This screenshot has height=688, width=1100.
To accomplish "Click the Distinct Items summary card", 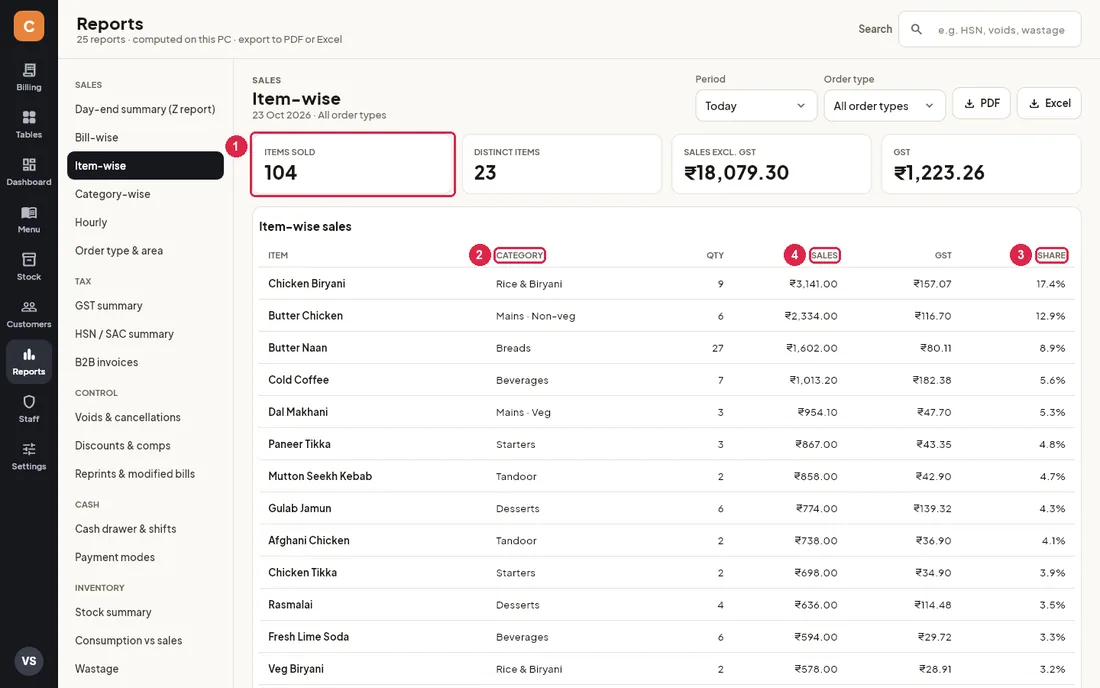I will click(x=562, y=164).
